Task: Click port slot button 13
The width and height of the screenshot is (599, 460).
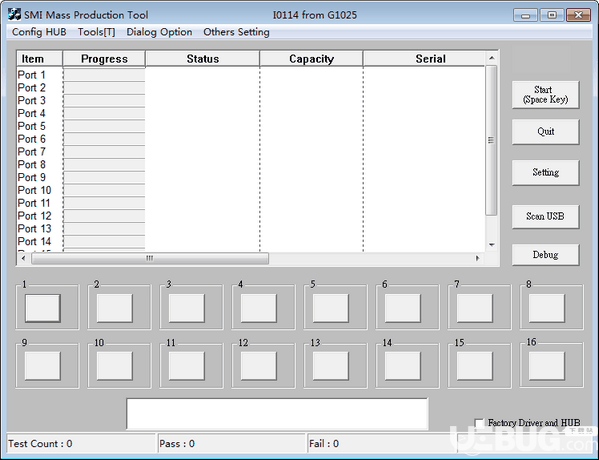Action: (x=331, y=366)
